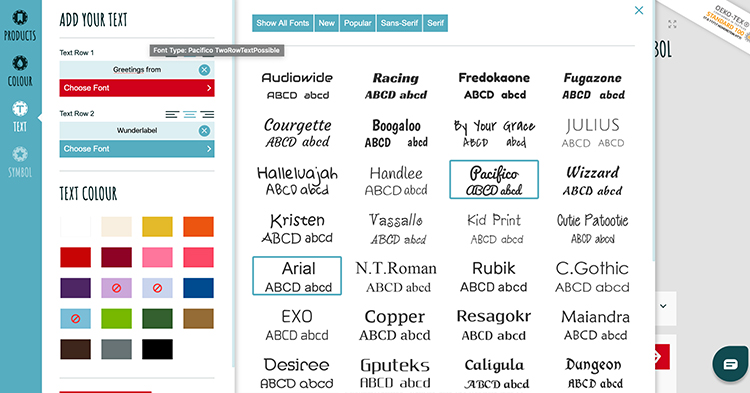Screen dimensions: 750x393
Task: Clear the 'Greetings from' text field
Action: (x=204, y=70)
